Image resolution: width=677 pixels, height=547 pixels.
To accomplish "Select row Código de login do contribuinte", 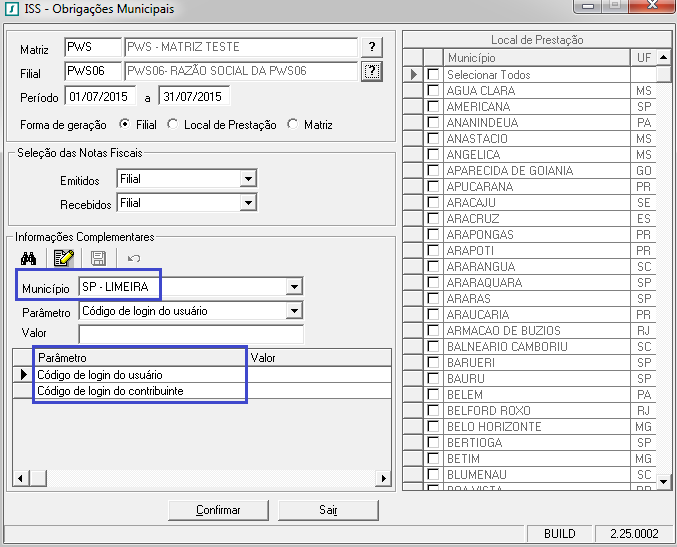I will (x=202, y=391).
